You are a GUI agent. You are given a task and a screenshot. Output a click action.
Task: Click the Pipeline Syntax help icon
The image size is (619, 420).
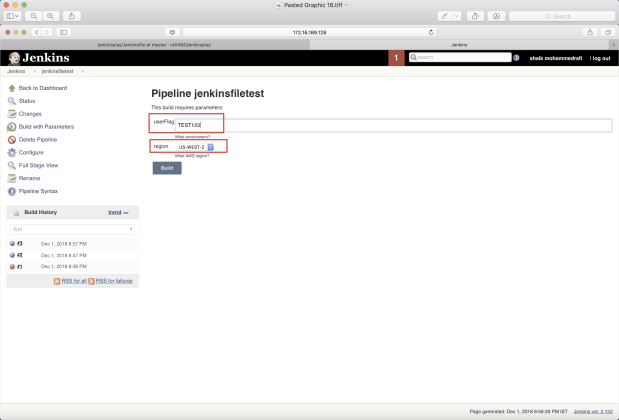pyautogui.click(x=12, y=191)
